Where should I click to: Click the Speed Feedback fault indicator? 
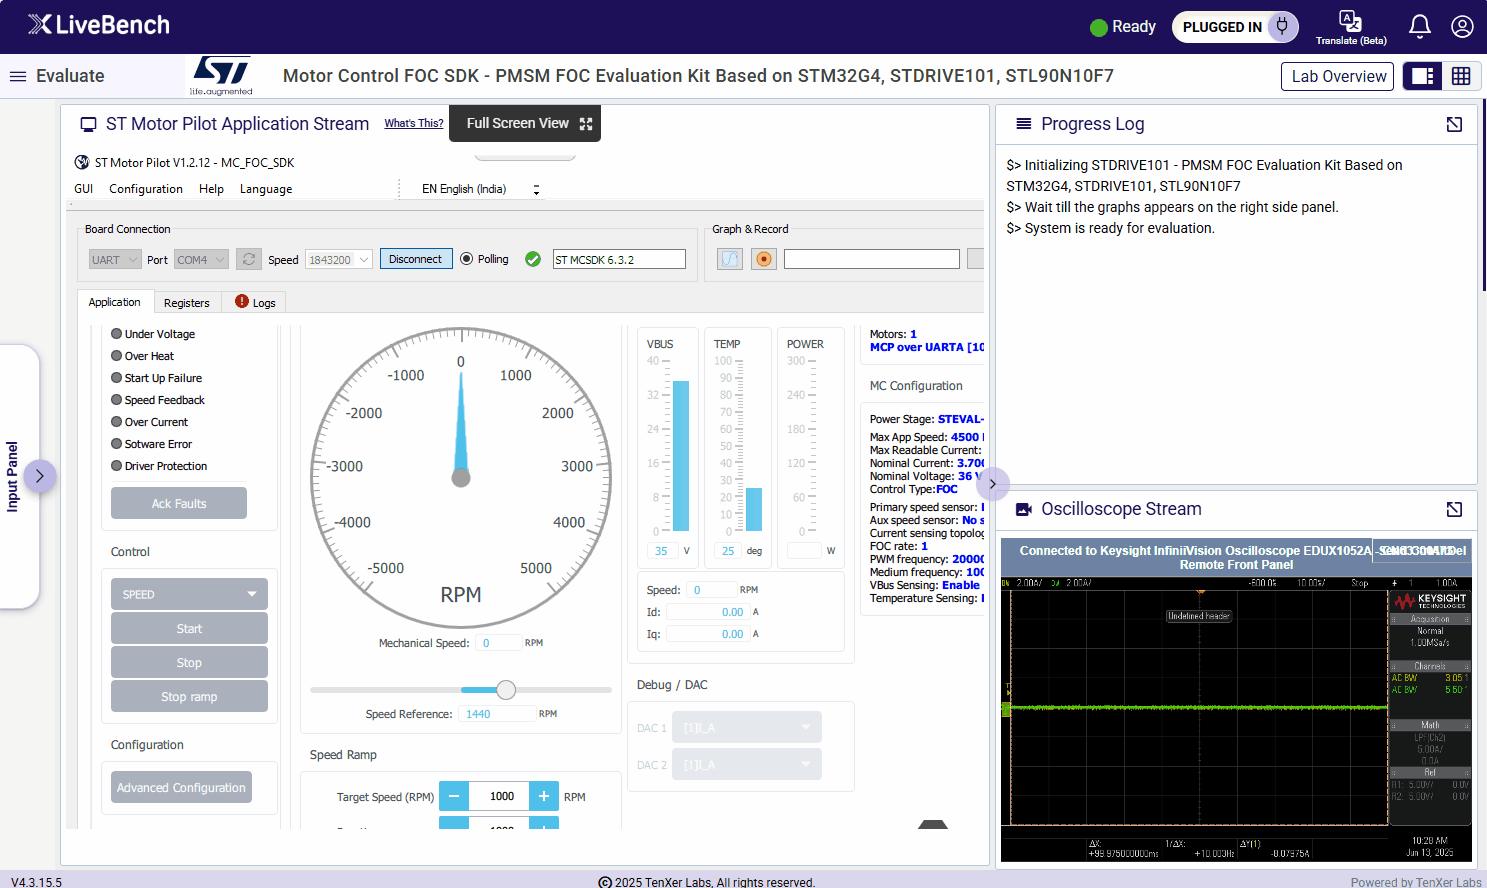117,400
